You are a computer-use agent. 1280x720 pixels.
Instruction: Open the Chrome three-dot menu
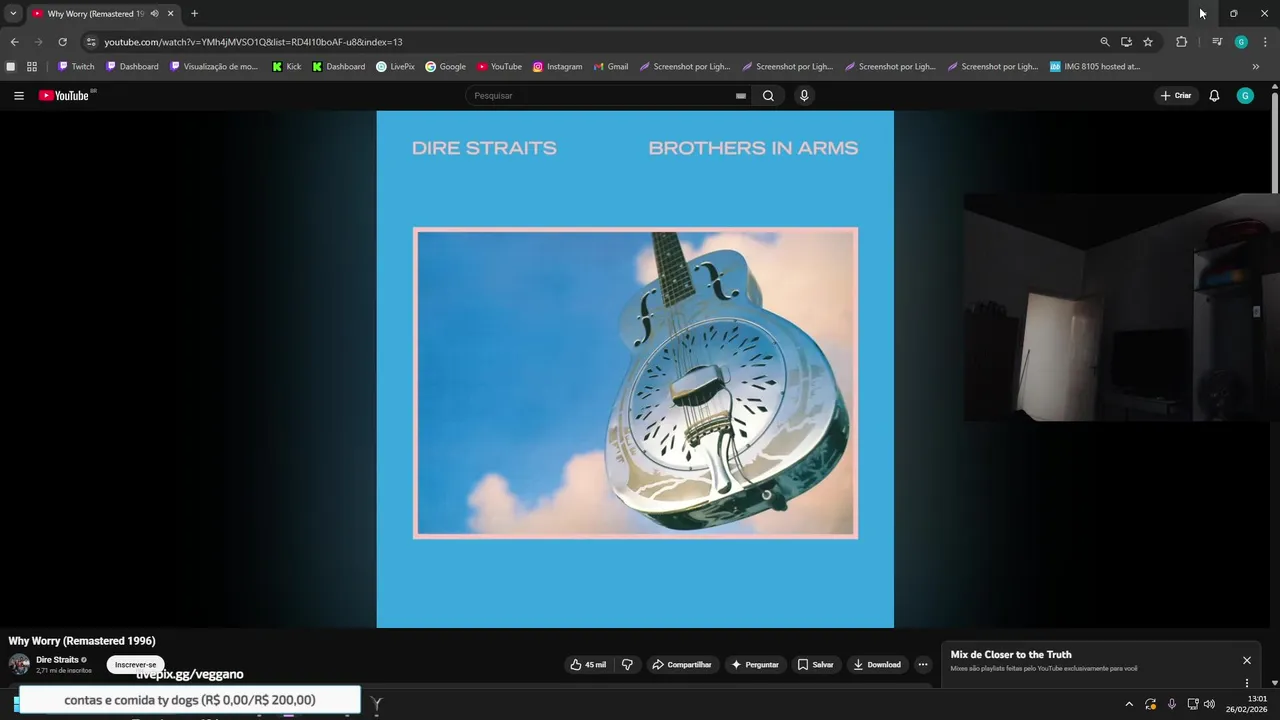coord(1265,42)
